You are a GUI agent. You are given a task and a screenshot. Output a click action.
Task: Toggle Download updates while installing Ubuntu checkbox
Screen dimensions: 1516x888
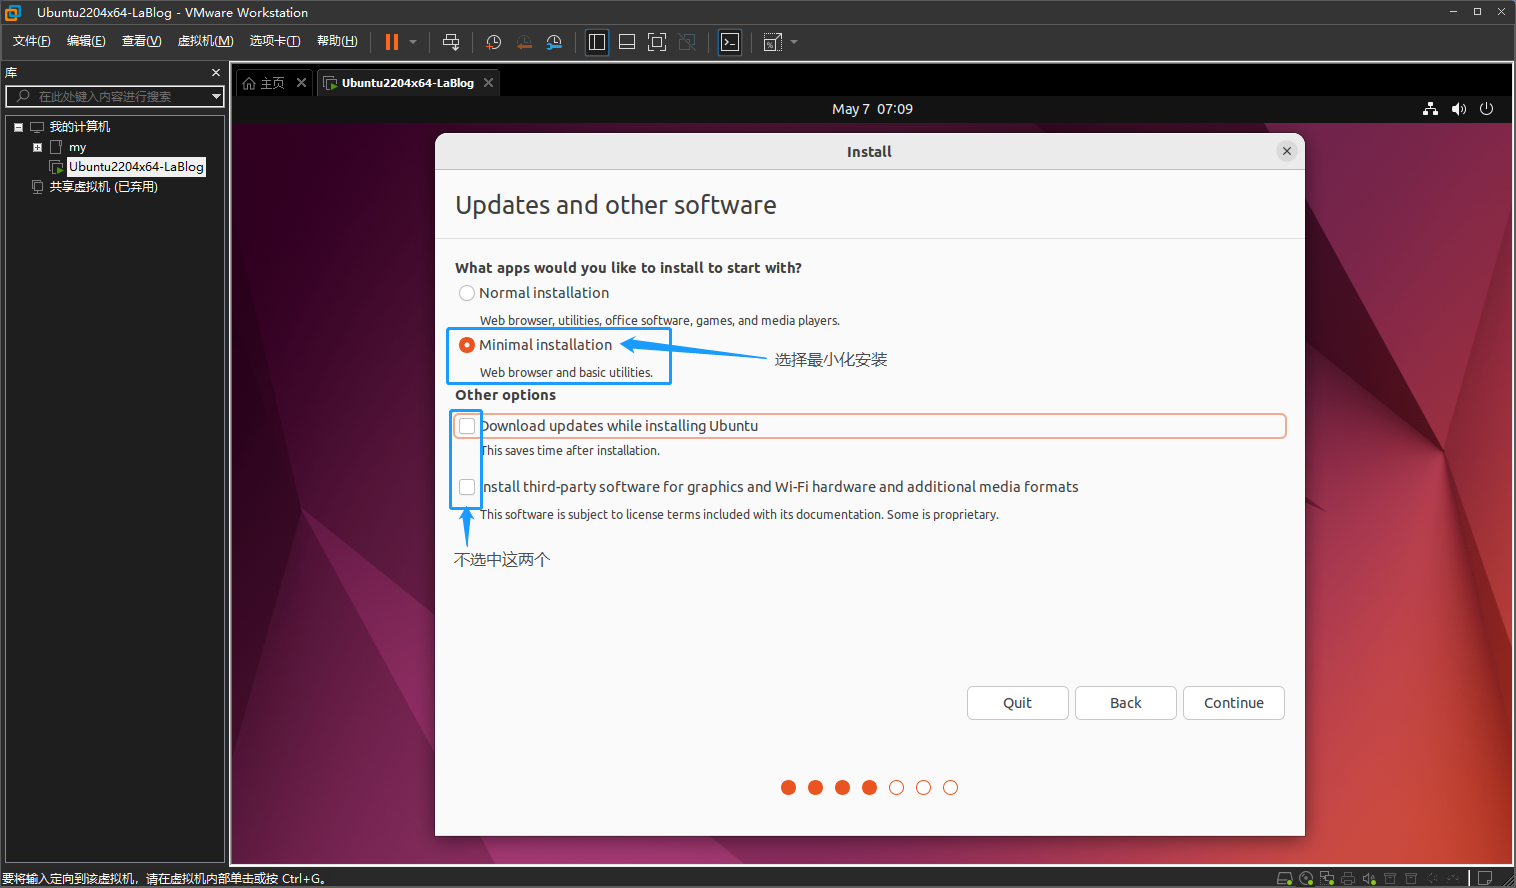coord(467,426)
